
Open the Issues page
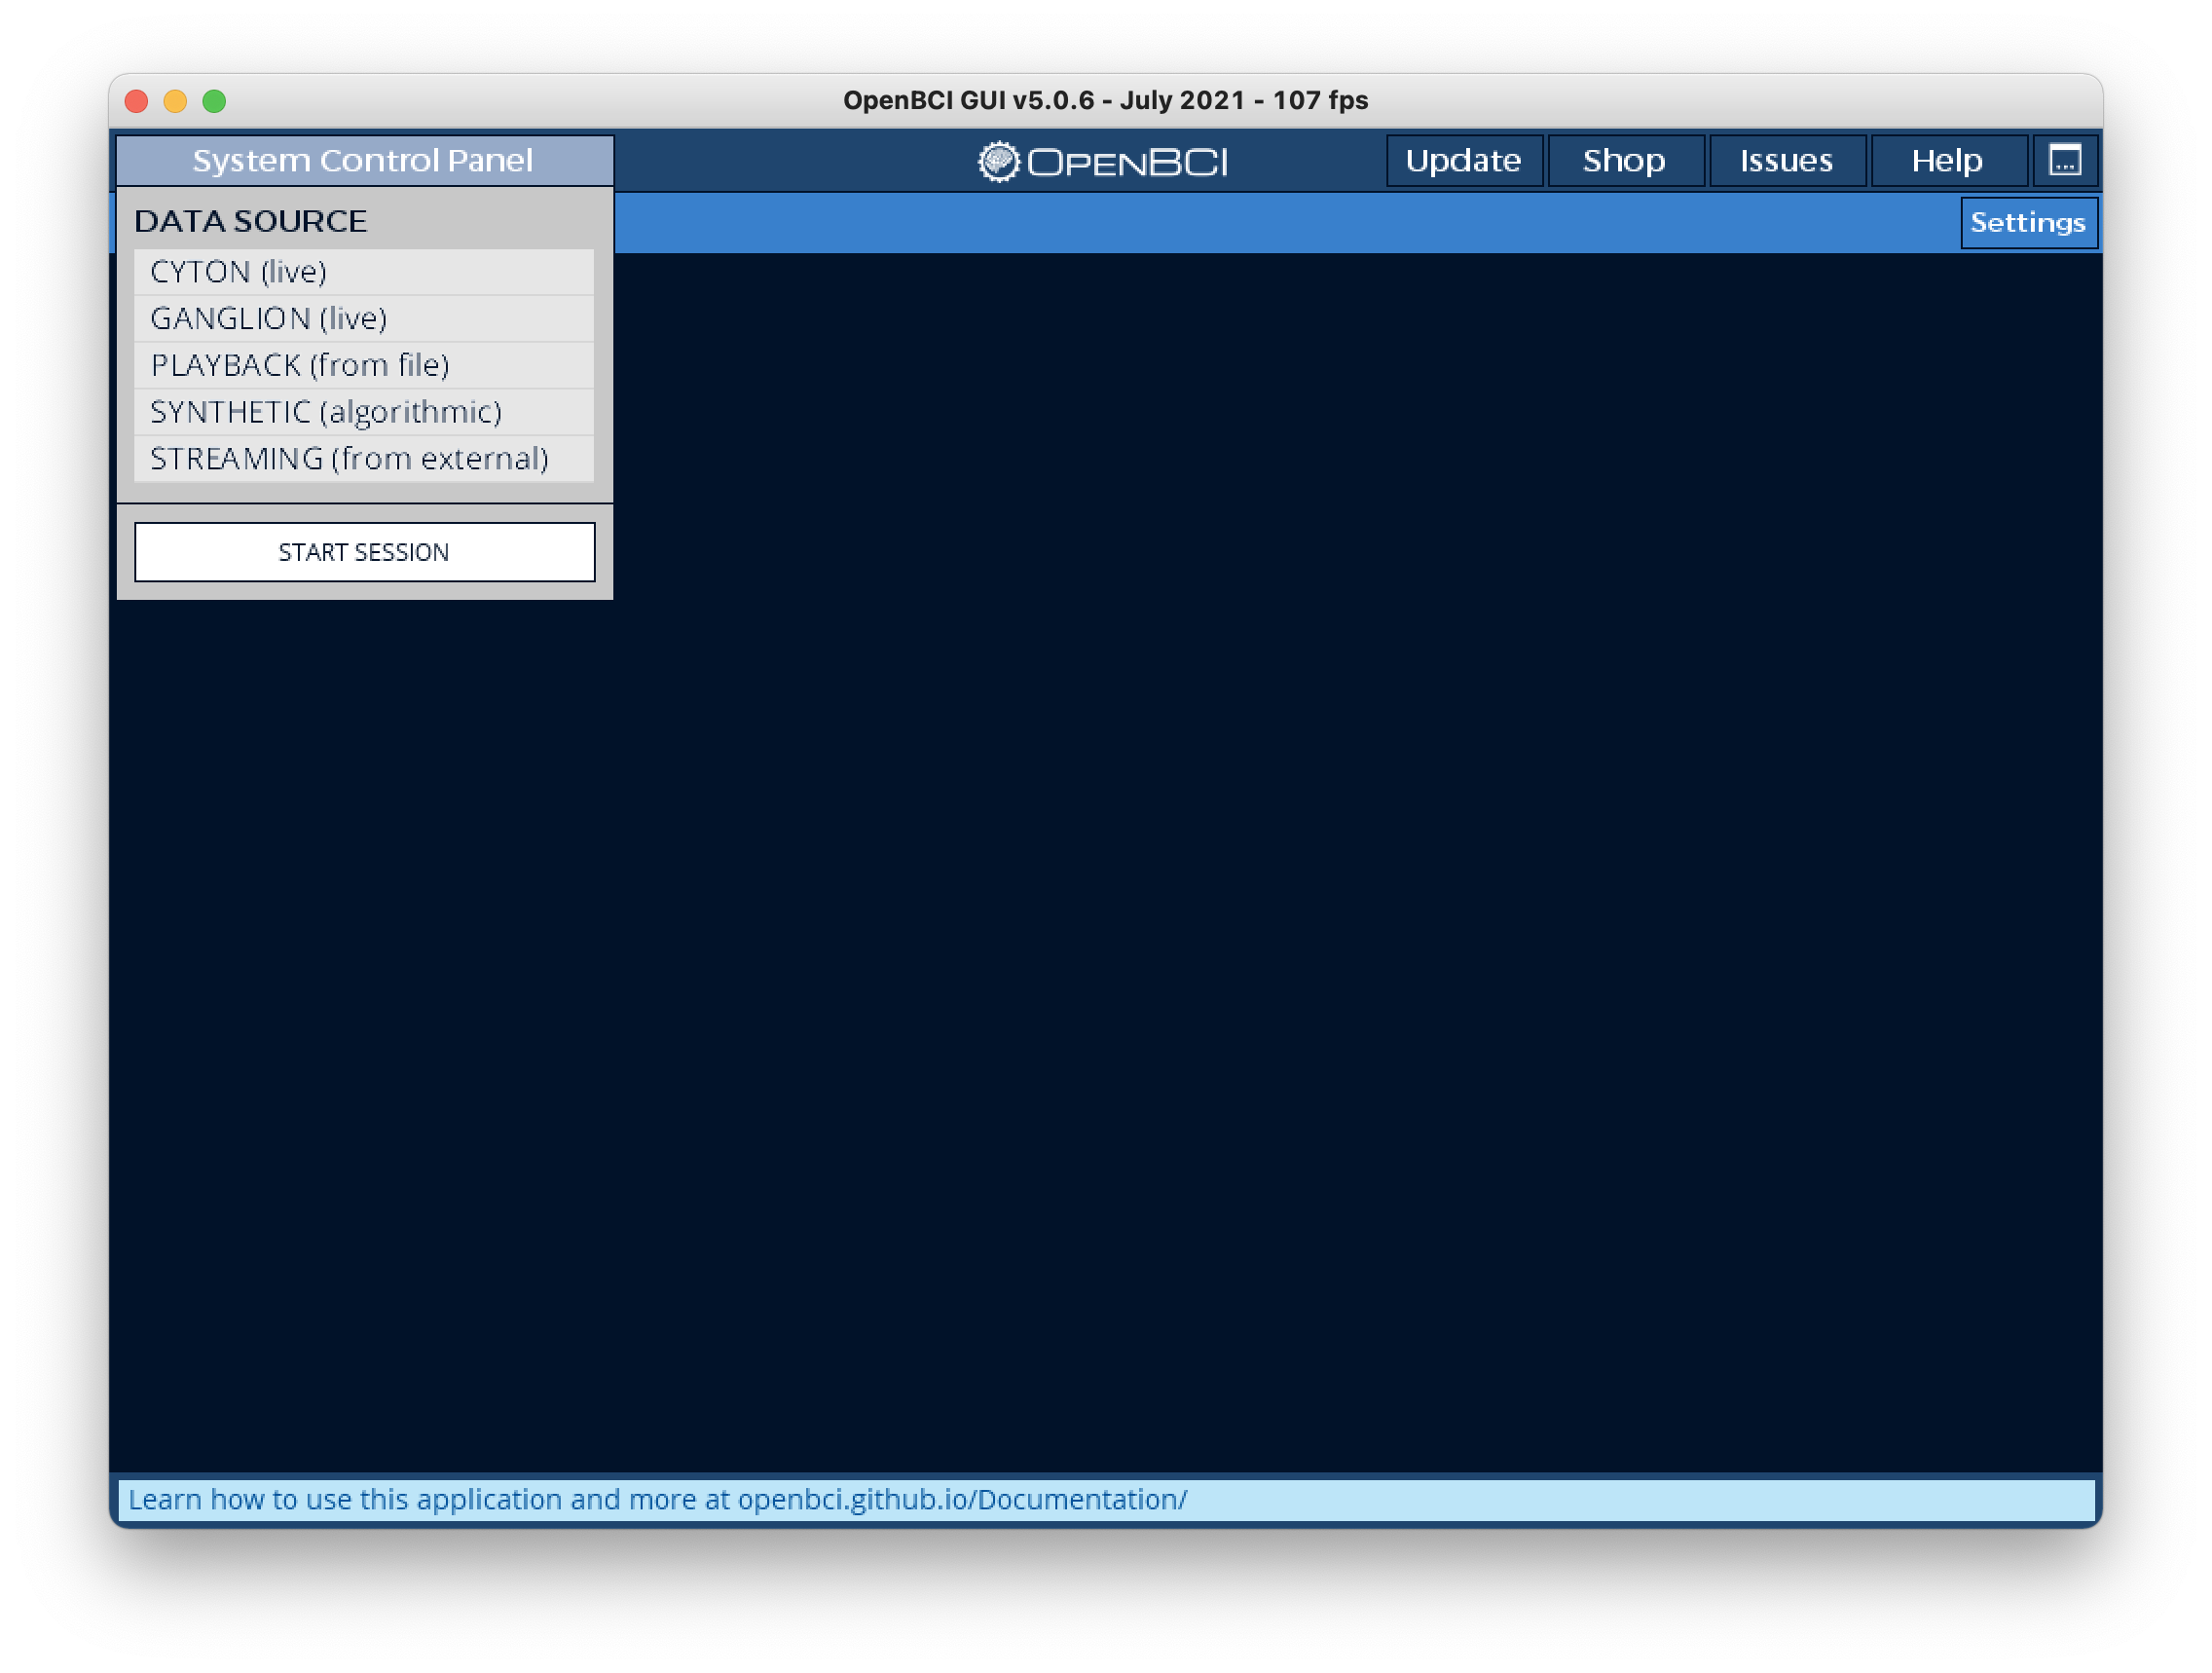click(x=1787, y=160)
